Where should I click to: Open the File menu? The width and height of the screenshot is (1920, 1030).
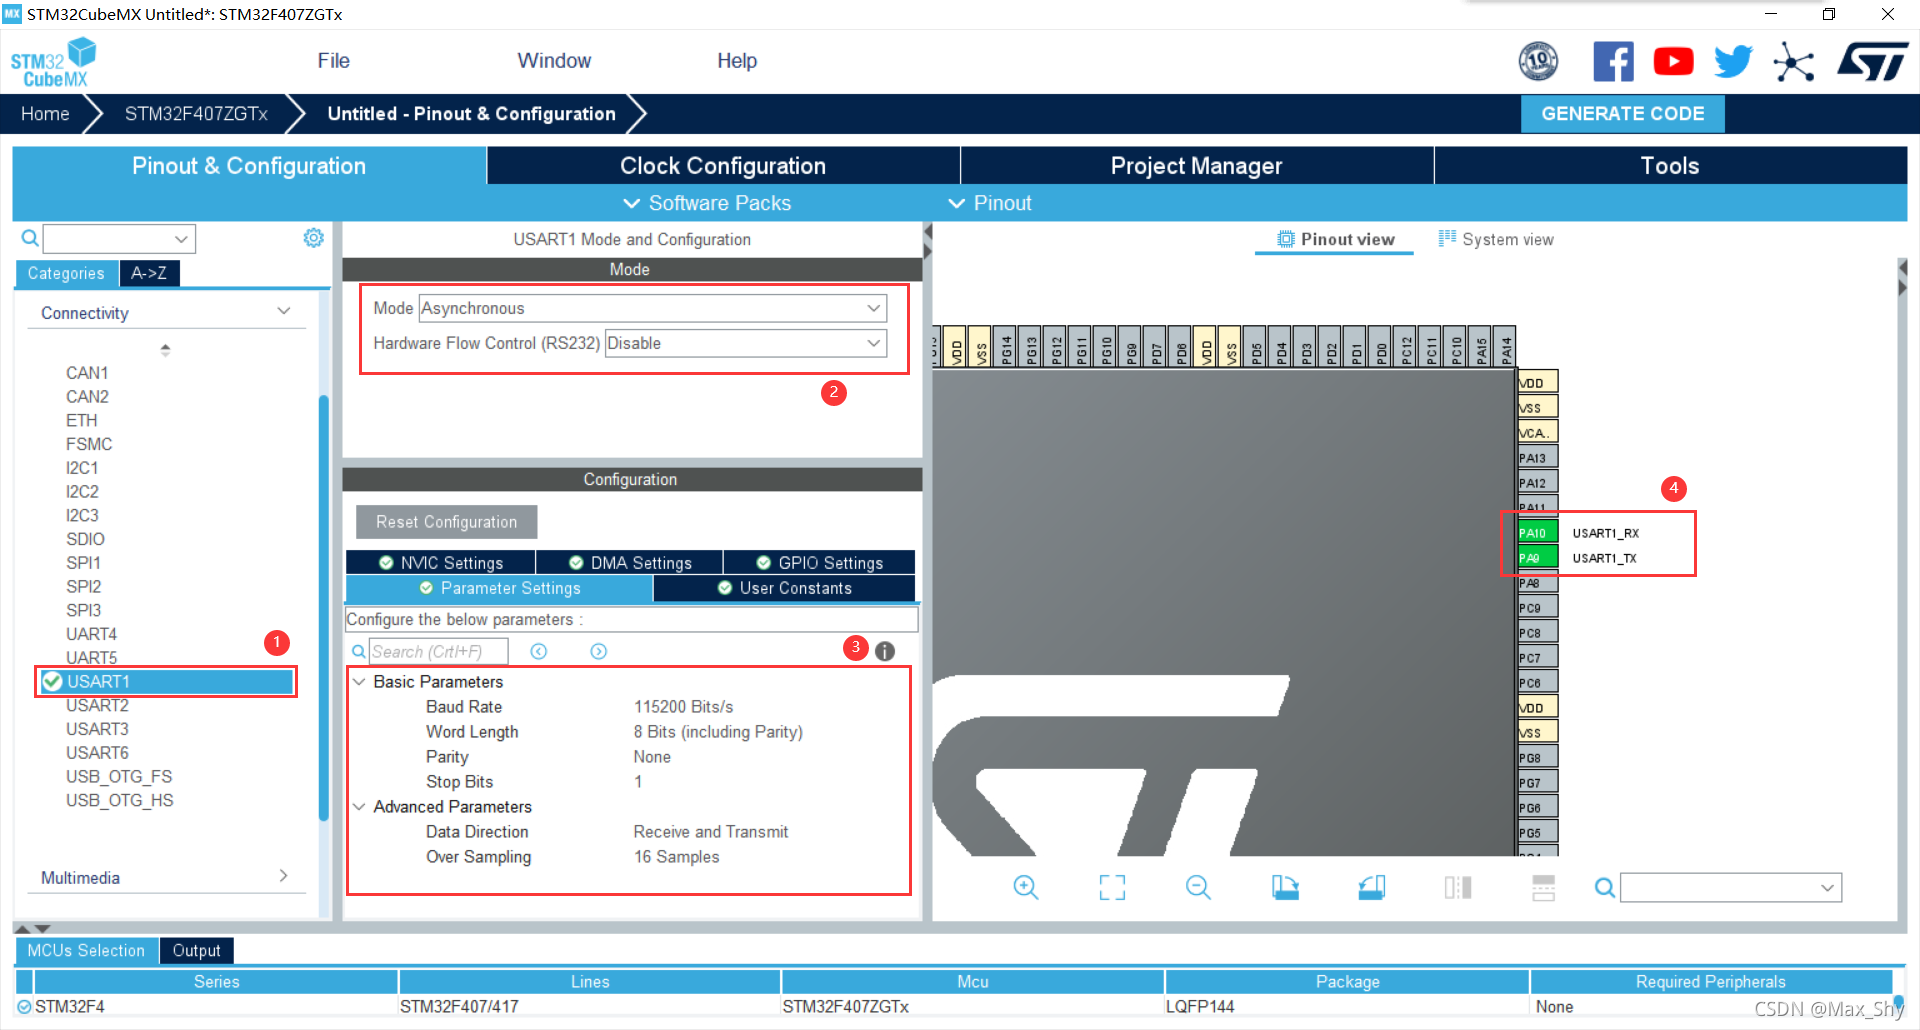click(333, 61)
